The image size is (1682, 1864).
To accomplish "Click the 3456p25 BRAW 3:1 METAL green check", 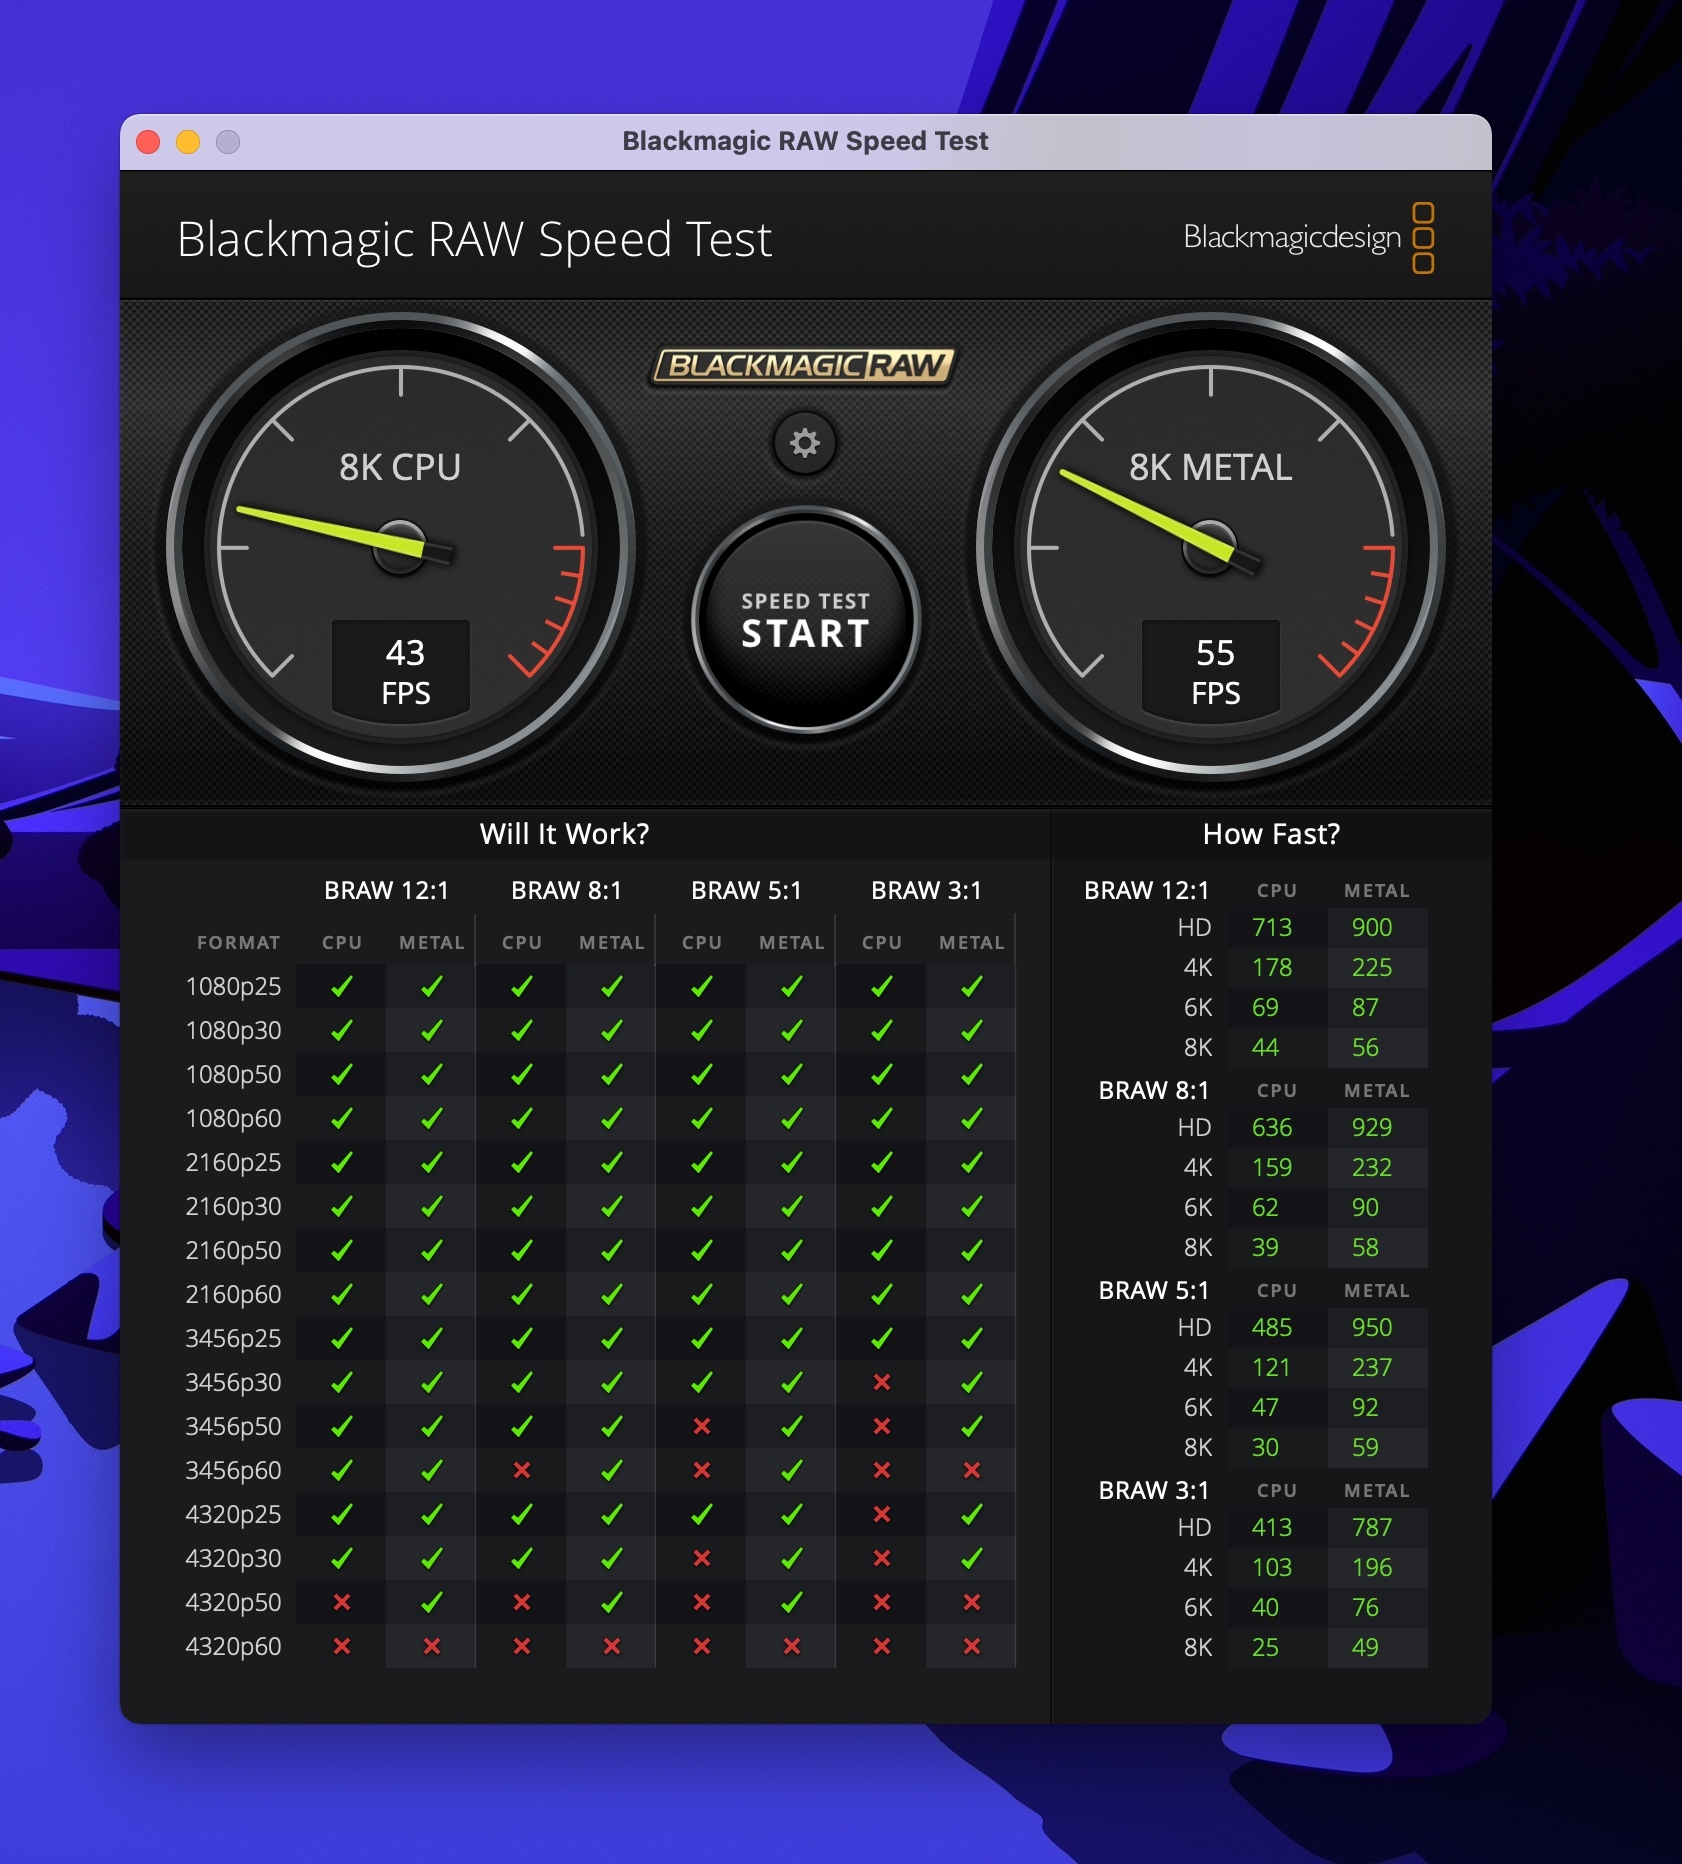I will [971, 1338].
